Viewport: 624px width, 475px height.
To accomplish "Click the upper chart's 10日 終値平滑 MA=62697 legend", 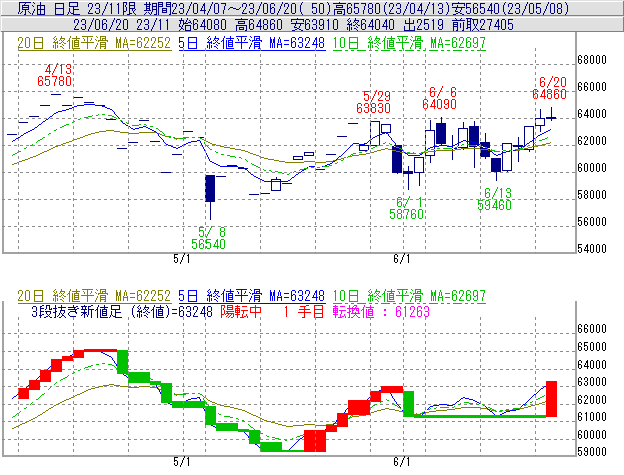I will point(409,43).
